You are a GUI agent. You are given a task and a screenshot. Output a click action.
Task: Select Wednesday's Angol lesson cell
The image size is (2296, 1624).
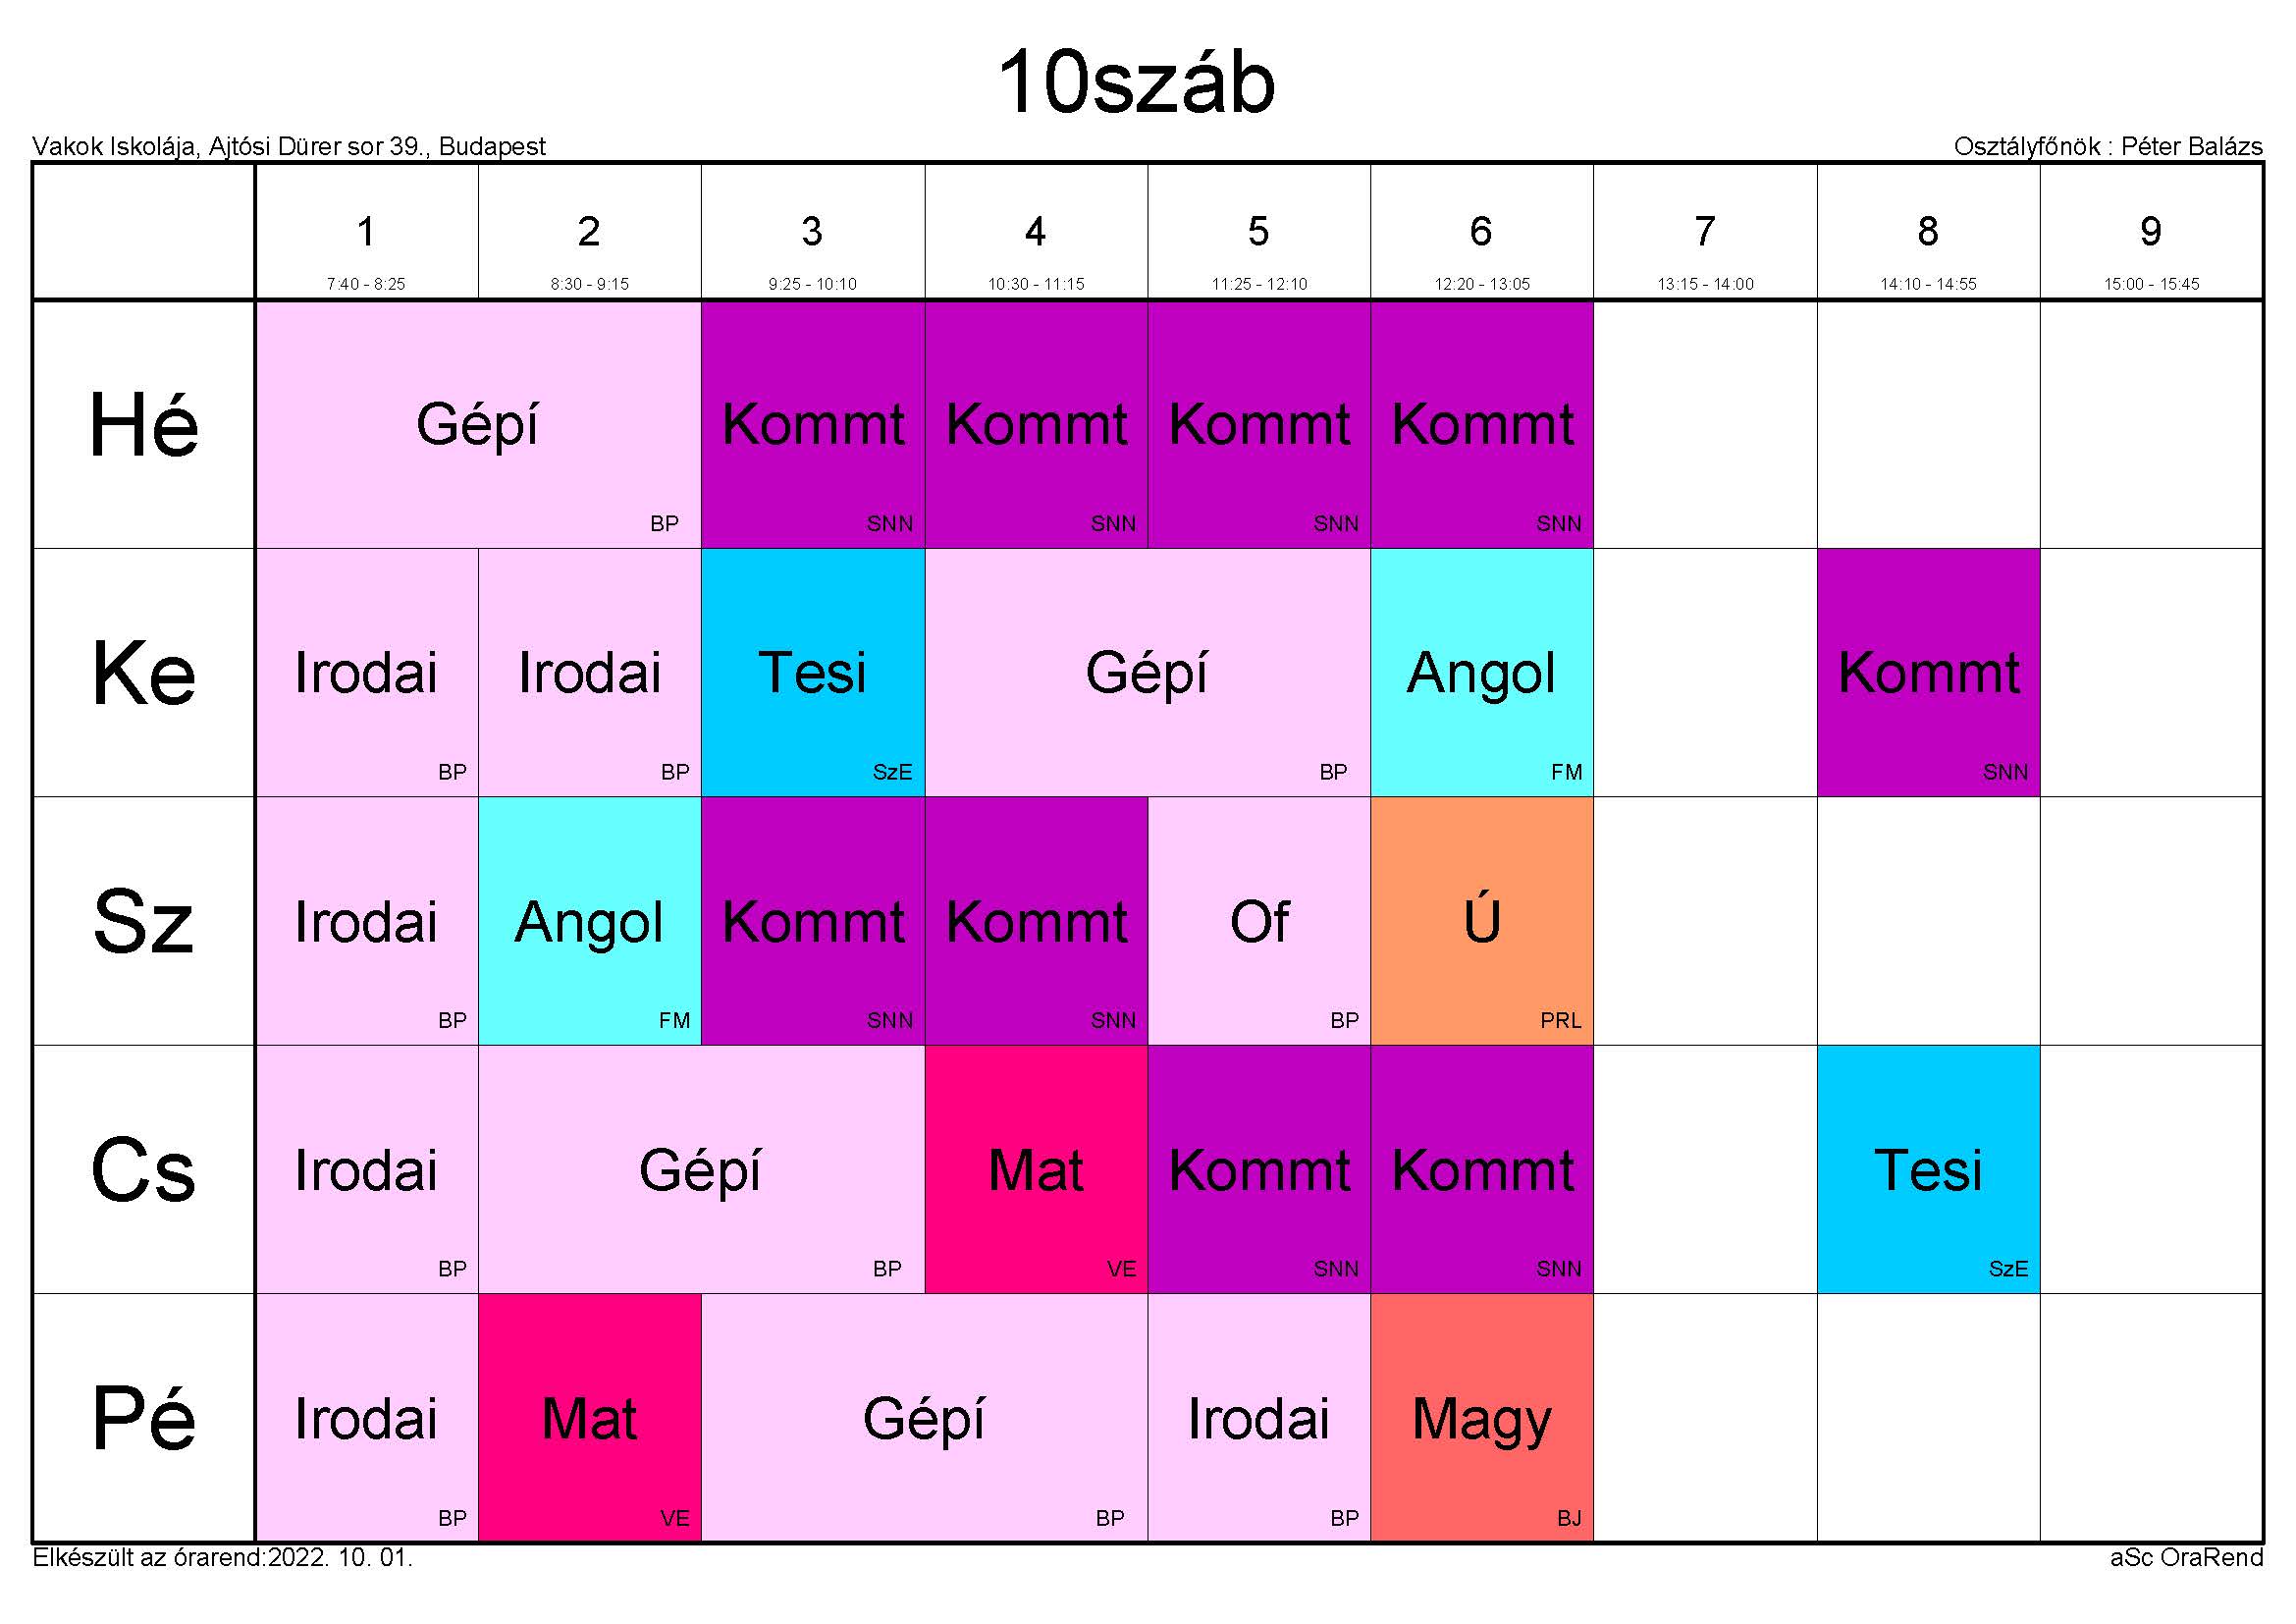(589, 921)
